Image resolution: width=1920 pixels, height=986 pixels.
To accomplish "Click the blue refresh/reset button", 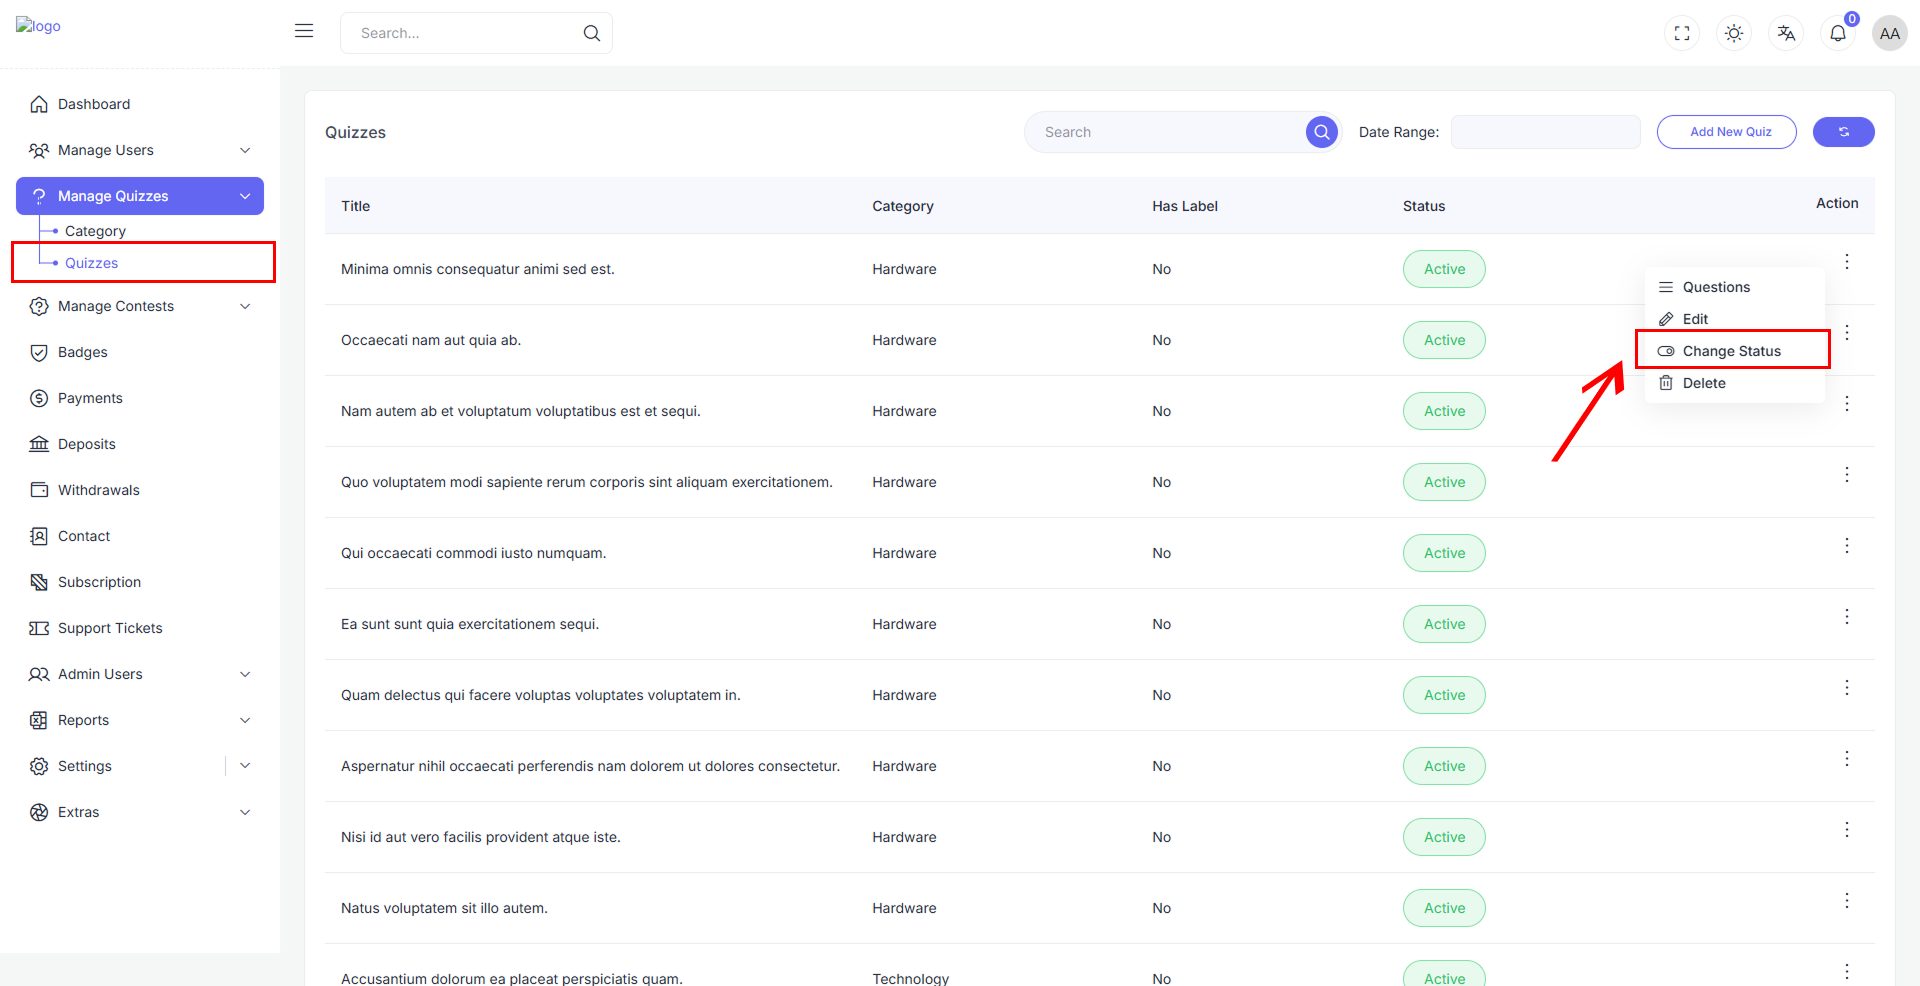I will pyautogui.click(x=1844, y=132).
